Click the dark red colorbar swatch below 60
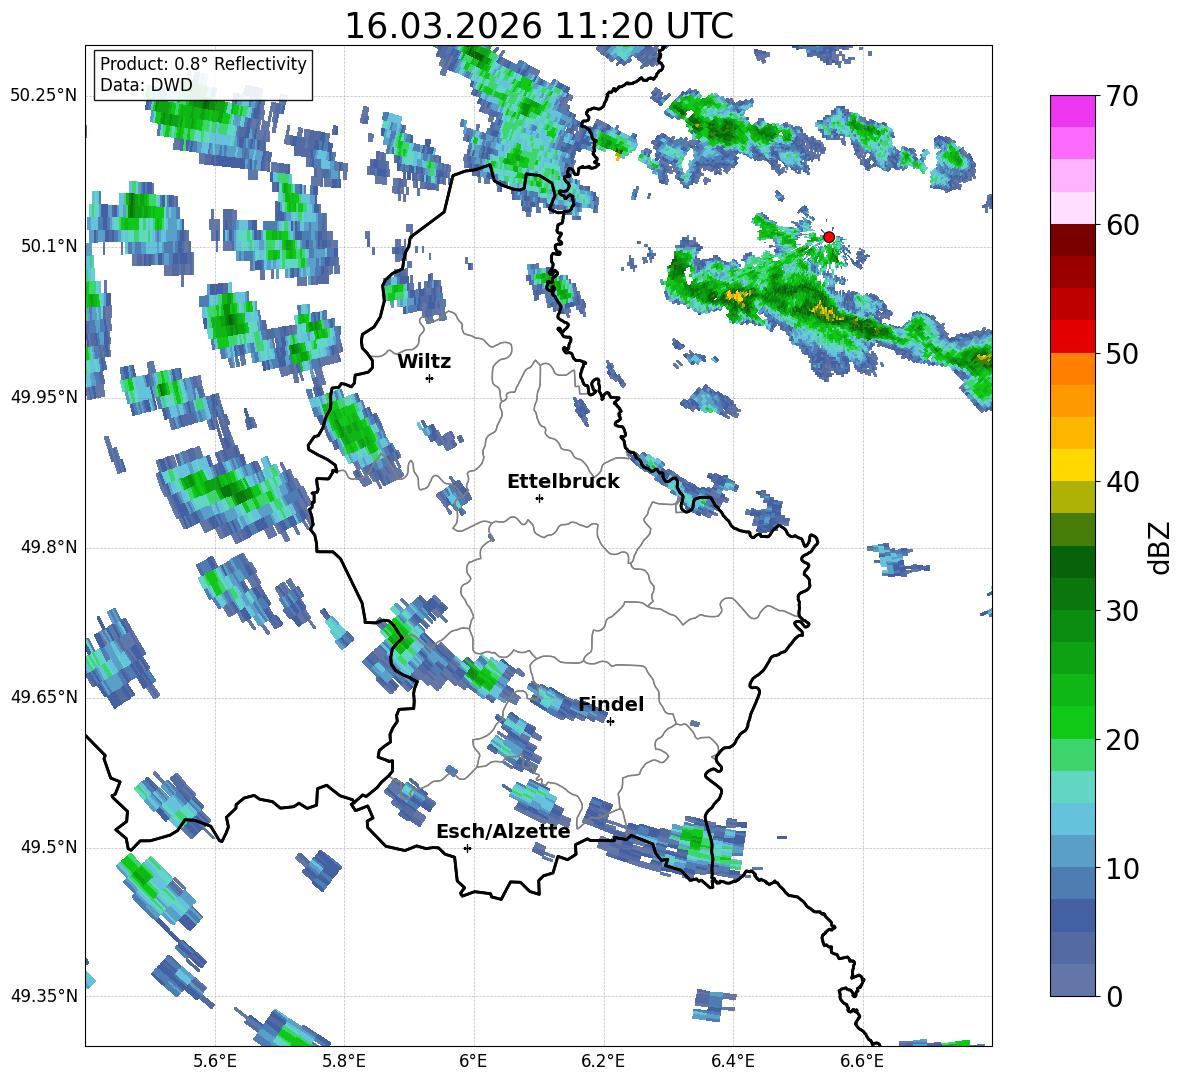The image size is (1184, 1081). tap(1072, 240)
